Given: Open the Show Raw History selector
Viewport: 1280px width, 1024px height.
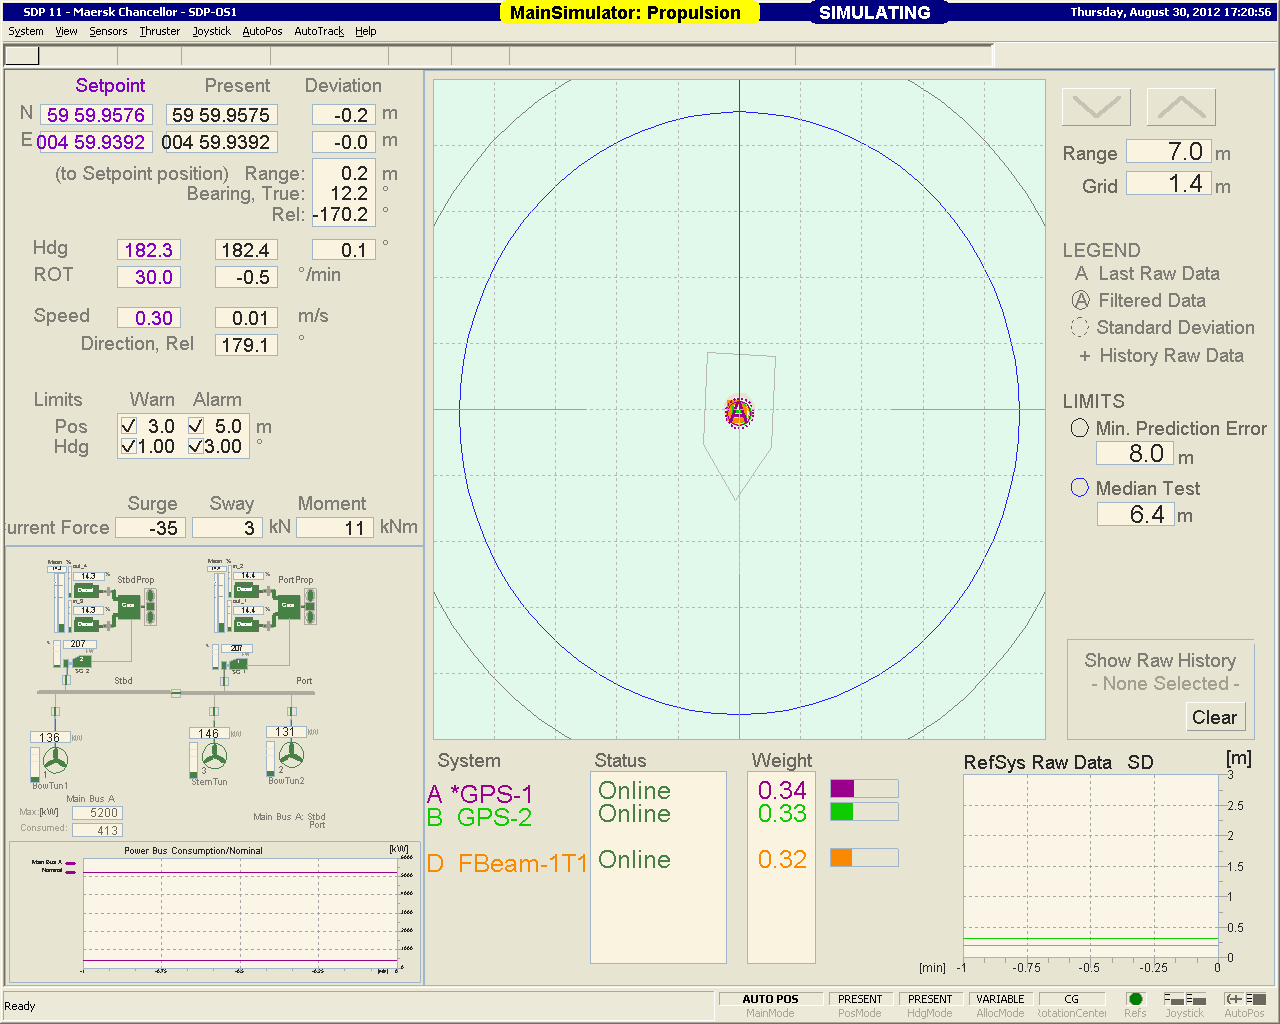Looking at the screenshot, I should pos(1164,684).
